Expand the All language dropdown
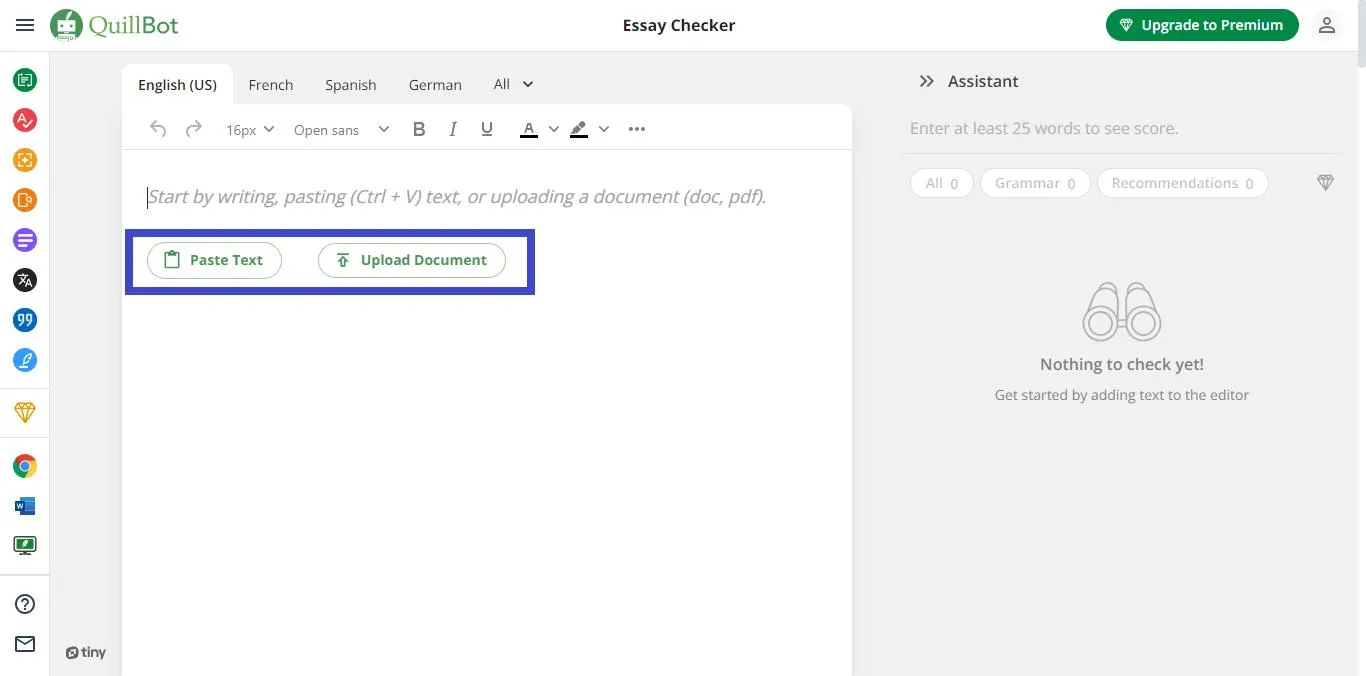The height and width of the screenshot is (676, 1366). (x=512, y=84)
